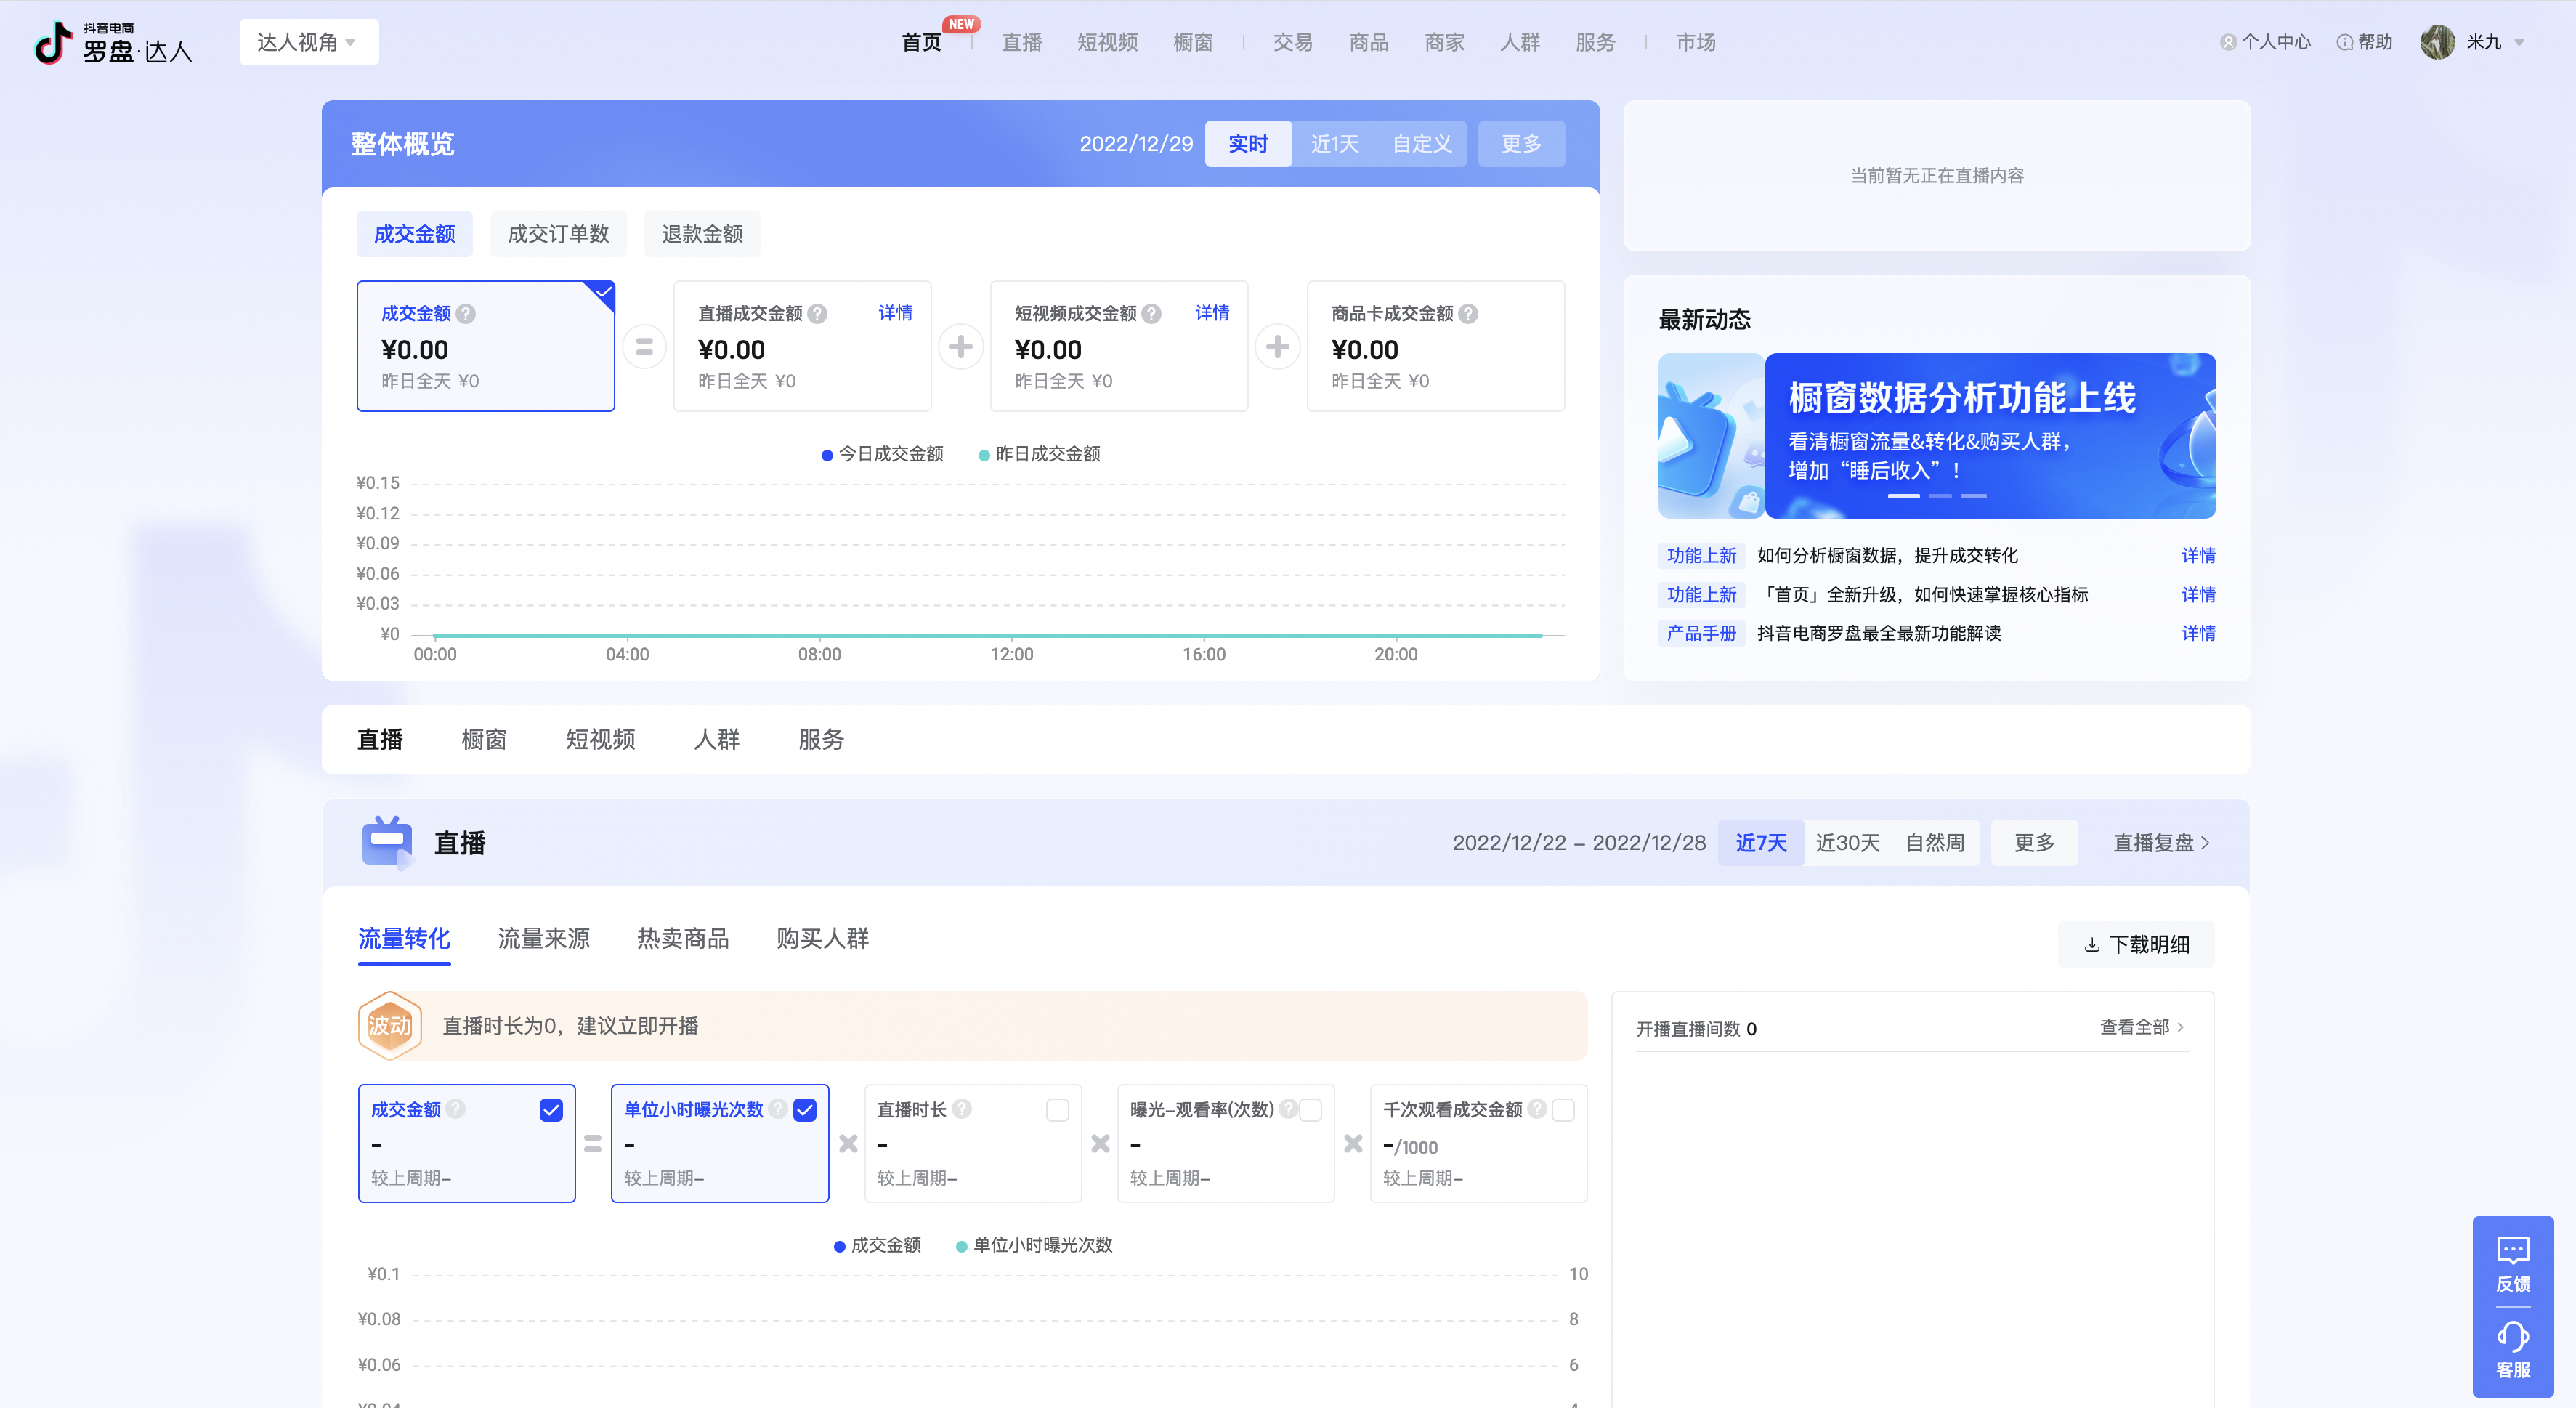
Task: Click help icon next to 成交金额 card
Action: (x=466, y=314)
